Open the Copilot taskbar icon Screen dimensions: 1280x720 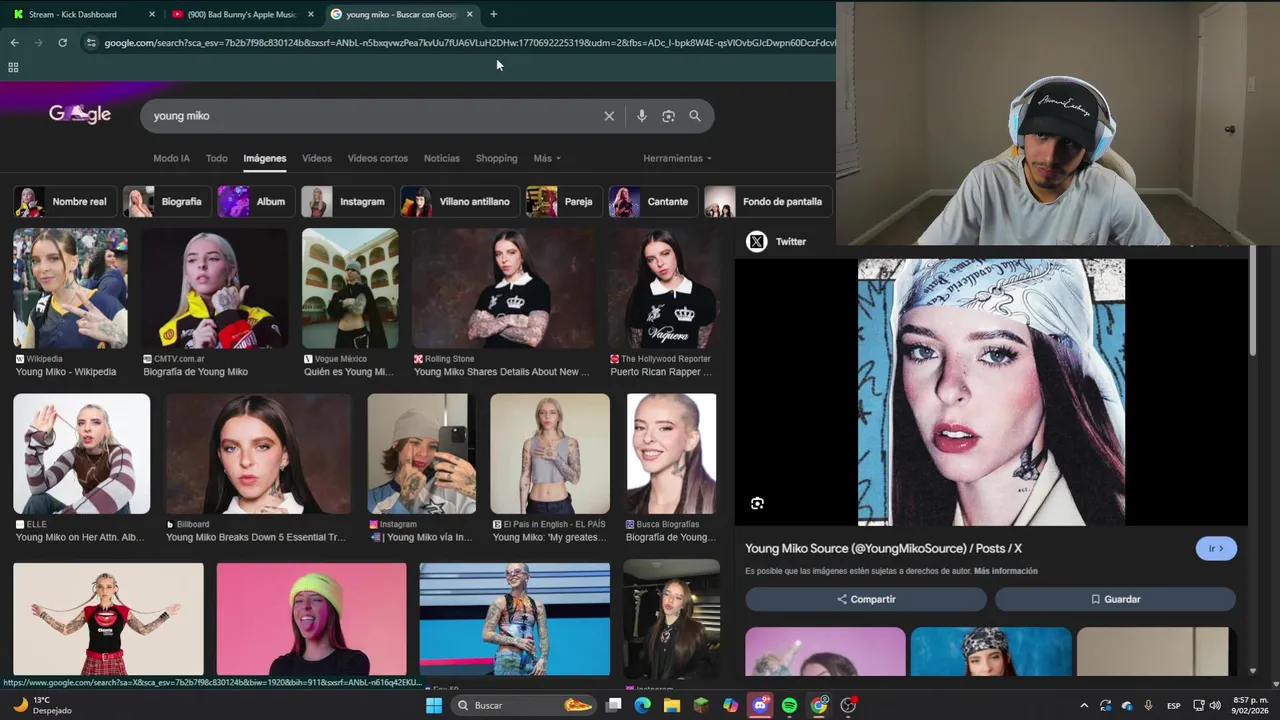coord(731,705)
